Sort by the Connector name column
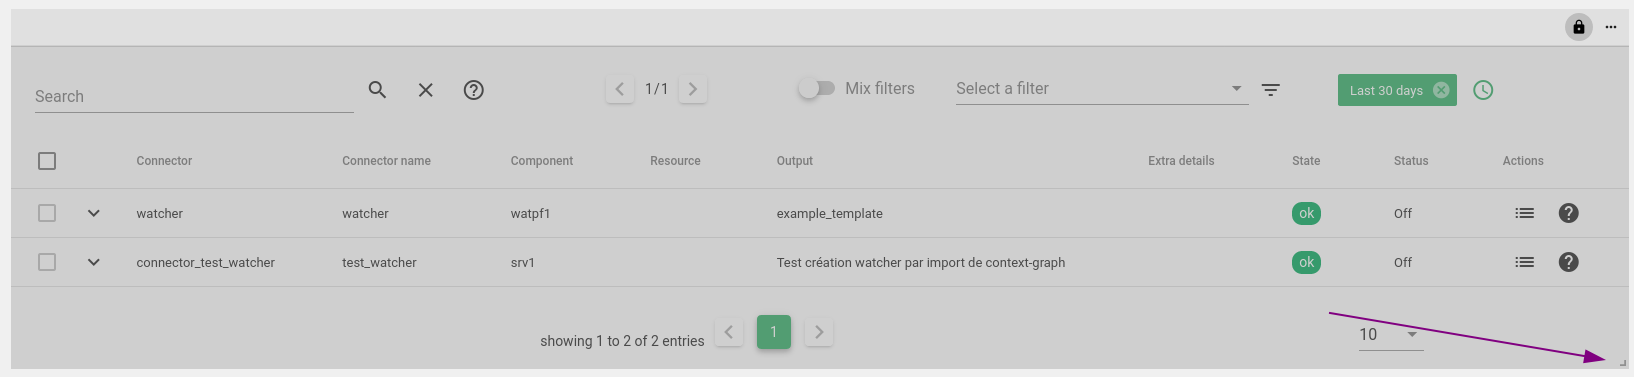This screenshot has height=377, width=1634. pyautogui.click(x=386, y=161)
